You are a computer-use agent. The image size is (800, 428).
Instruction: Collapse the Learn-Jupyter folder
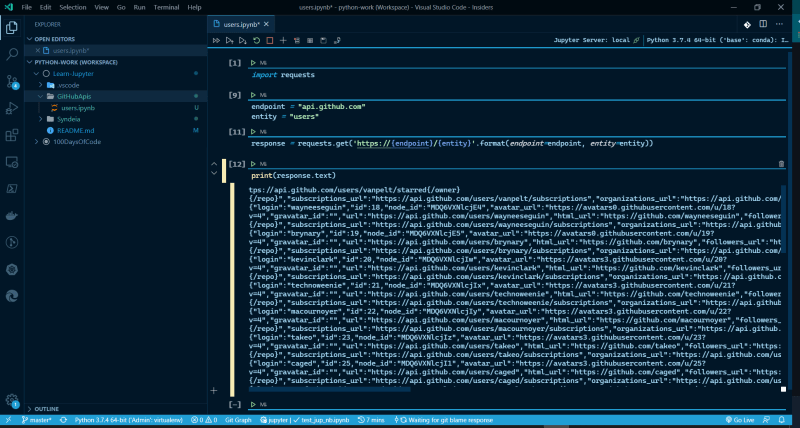click(x=36, y=73)
